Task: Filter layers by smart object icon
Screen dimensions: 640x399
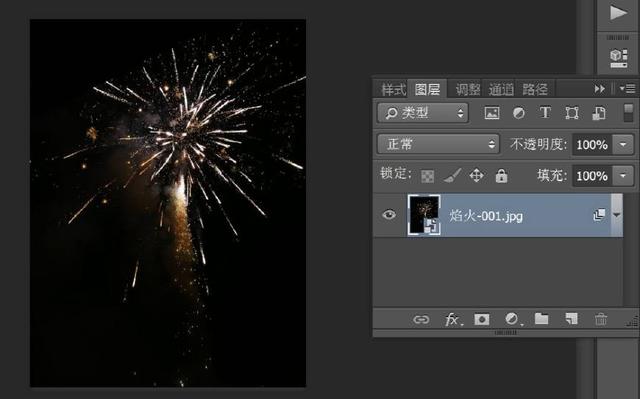Action: pos(599,113)
